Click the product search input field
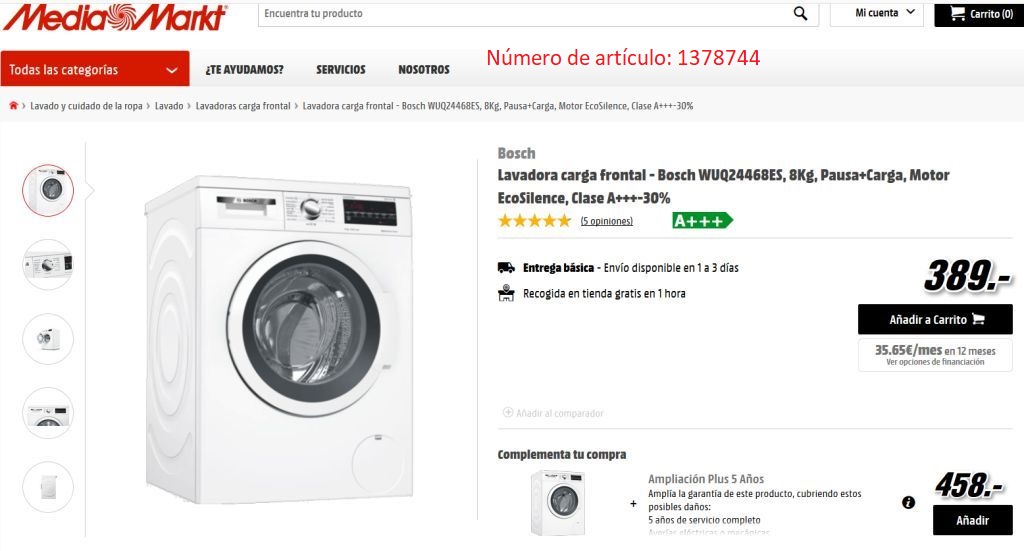 (524, 13)
